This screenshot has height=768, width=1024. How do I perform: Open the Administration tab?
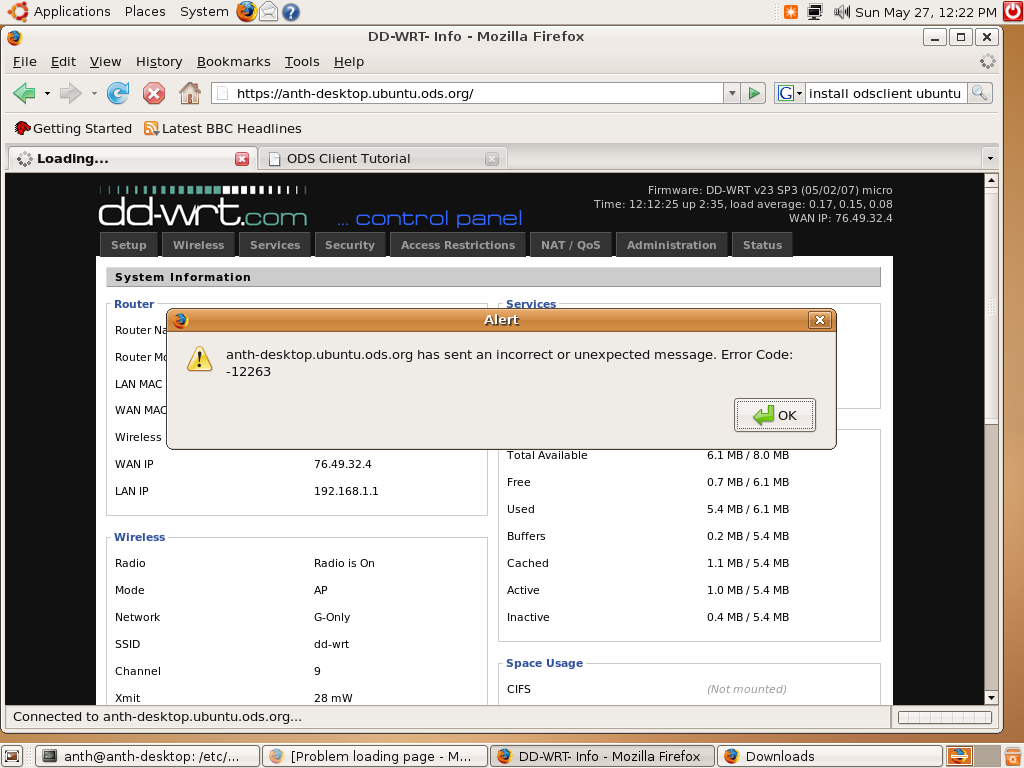coord(671,245)
